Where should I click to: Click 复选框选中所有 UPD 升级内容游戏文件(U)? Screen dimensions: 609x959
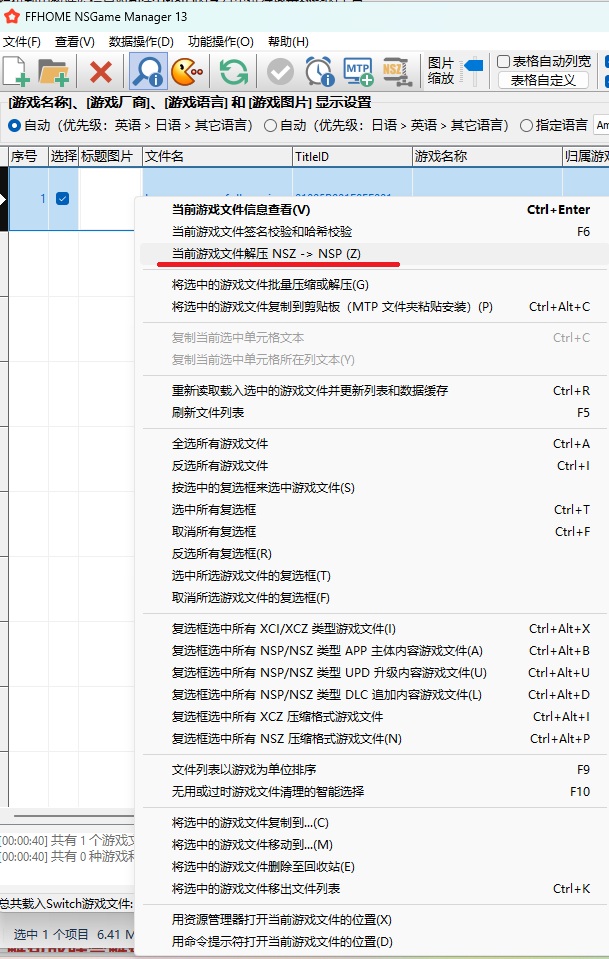[x=374, y=673]
